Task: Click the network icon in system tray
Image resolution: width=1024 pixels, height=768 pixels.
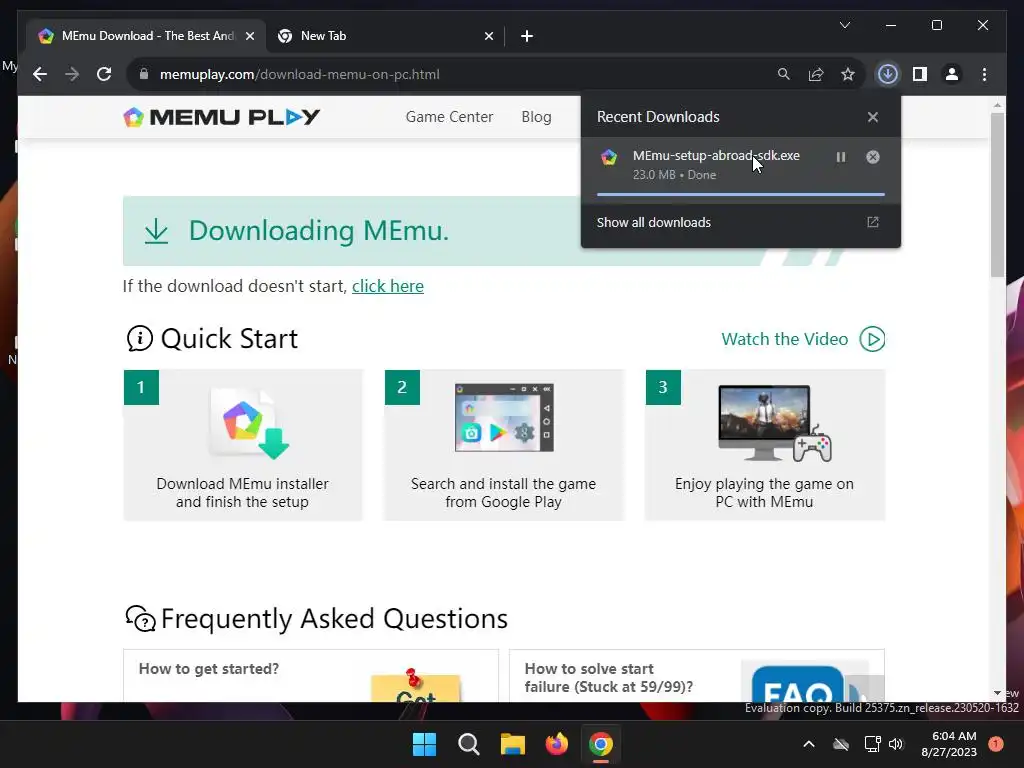Action: pyautogui.click(x=872, y=744)
